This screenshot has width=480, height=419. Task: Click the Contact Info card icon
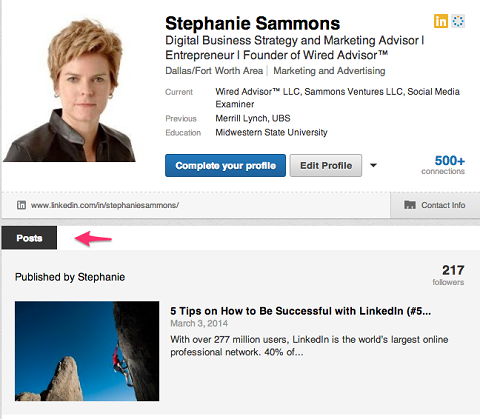pos(410,205)
